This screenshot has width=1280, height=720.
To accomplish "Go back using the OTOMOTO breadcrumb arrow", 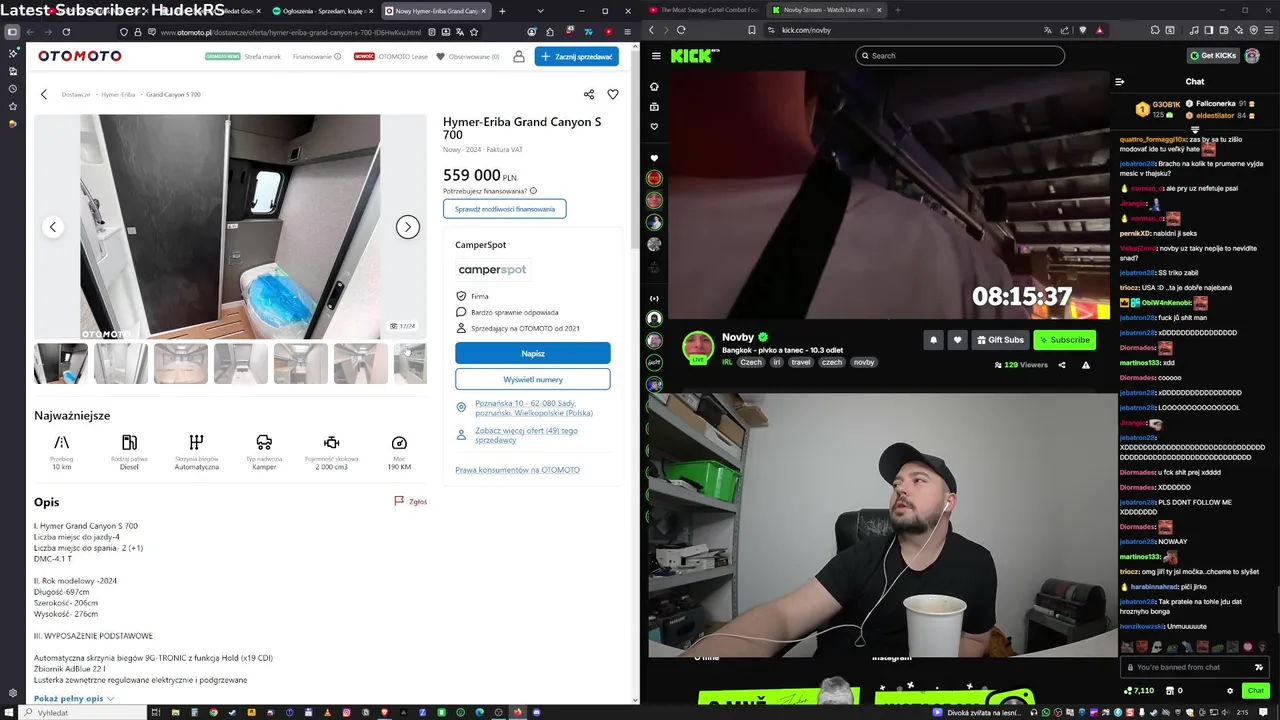I will click(x=44, y=94).
